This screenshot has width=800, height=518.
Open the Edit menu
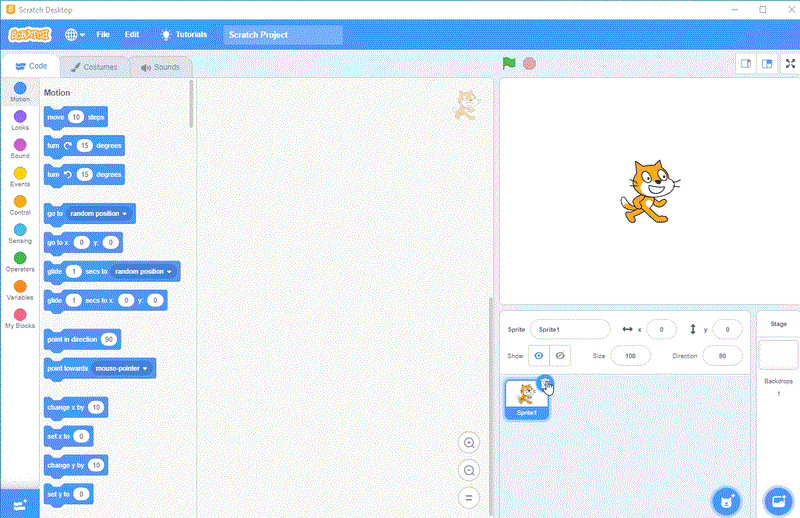(132, 35)
